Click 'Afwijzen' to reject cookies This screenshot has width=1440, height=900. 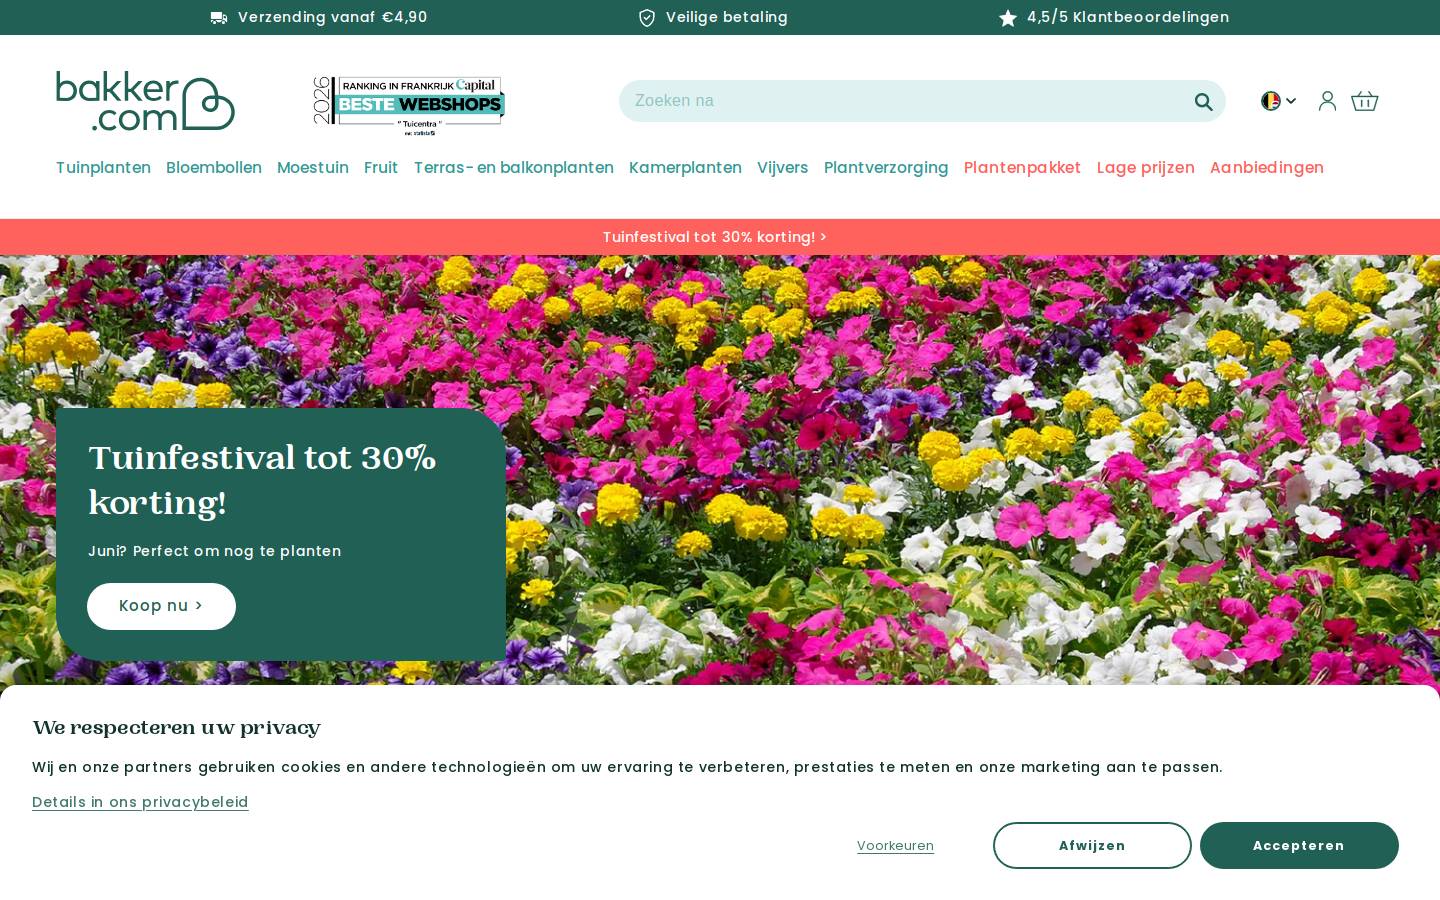coord(1092,846)
